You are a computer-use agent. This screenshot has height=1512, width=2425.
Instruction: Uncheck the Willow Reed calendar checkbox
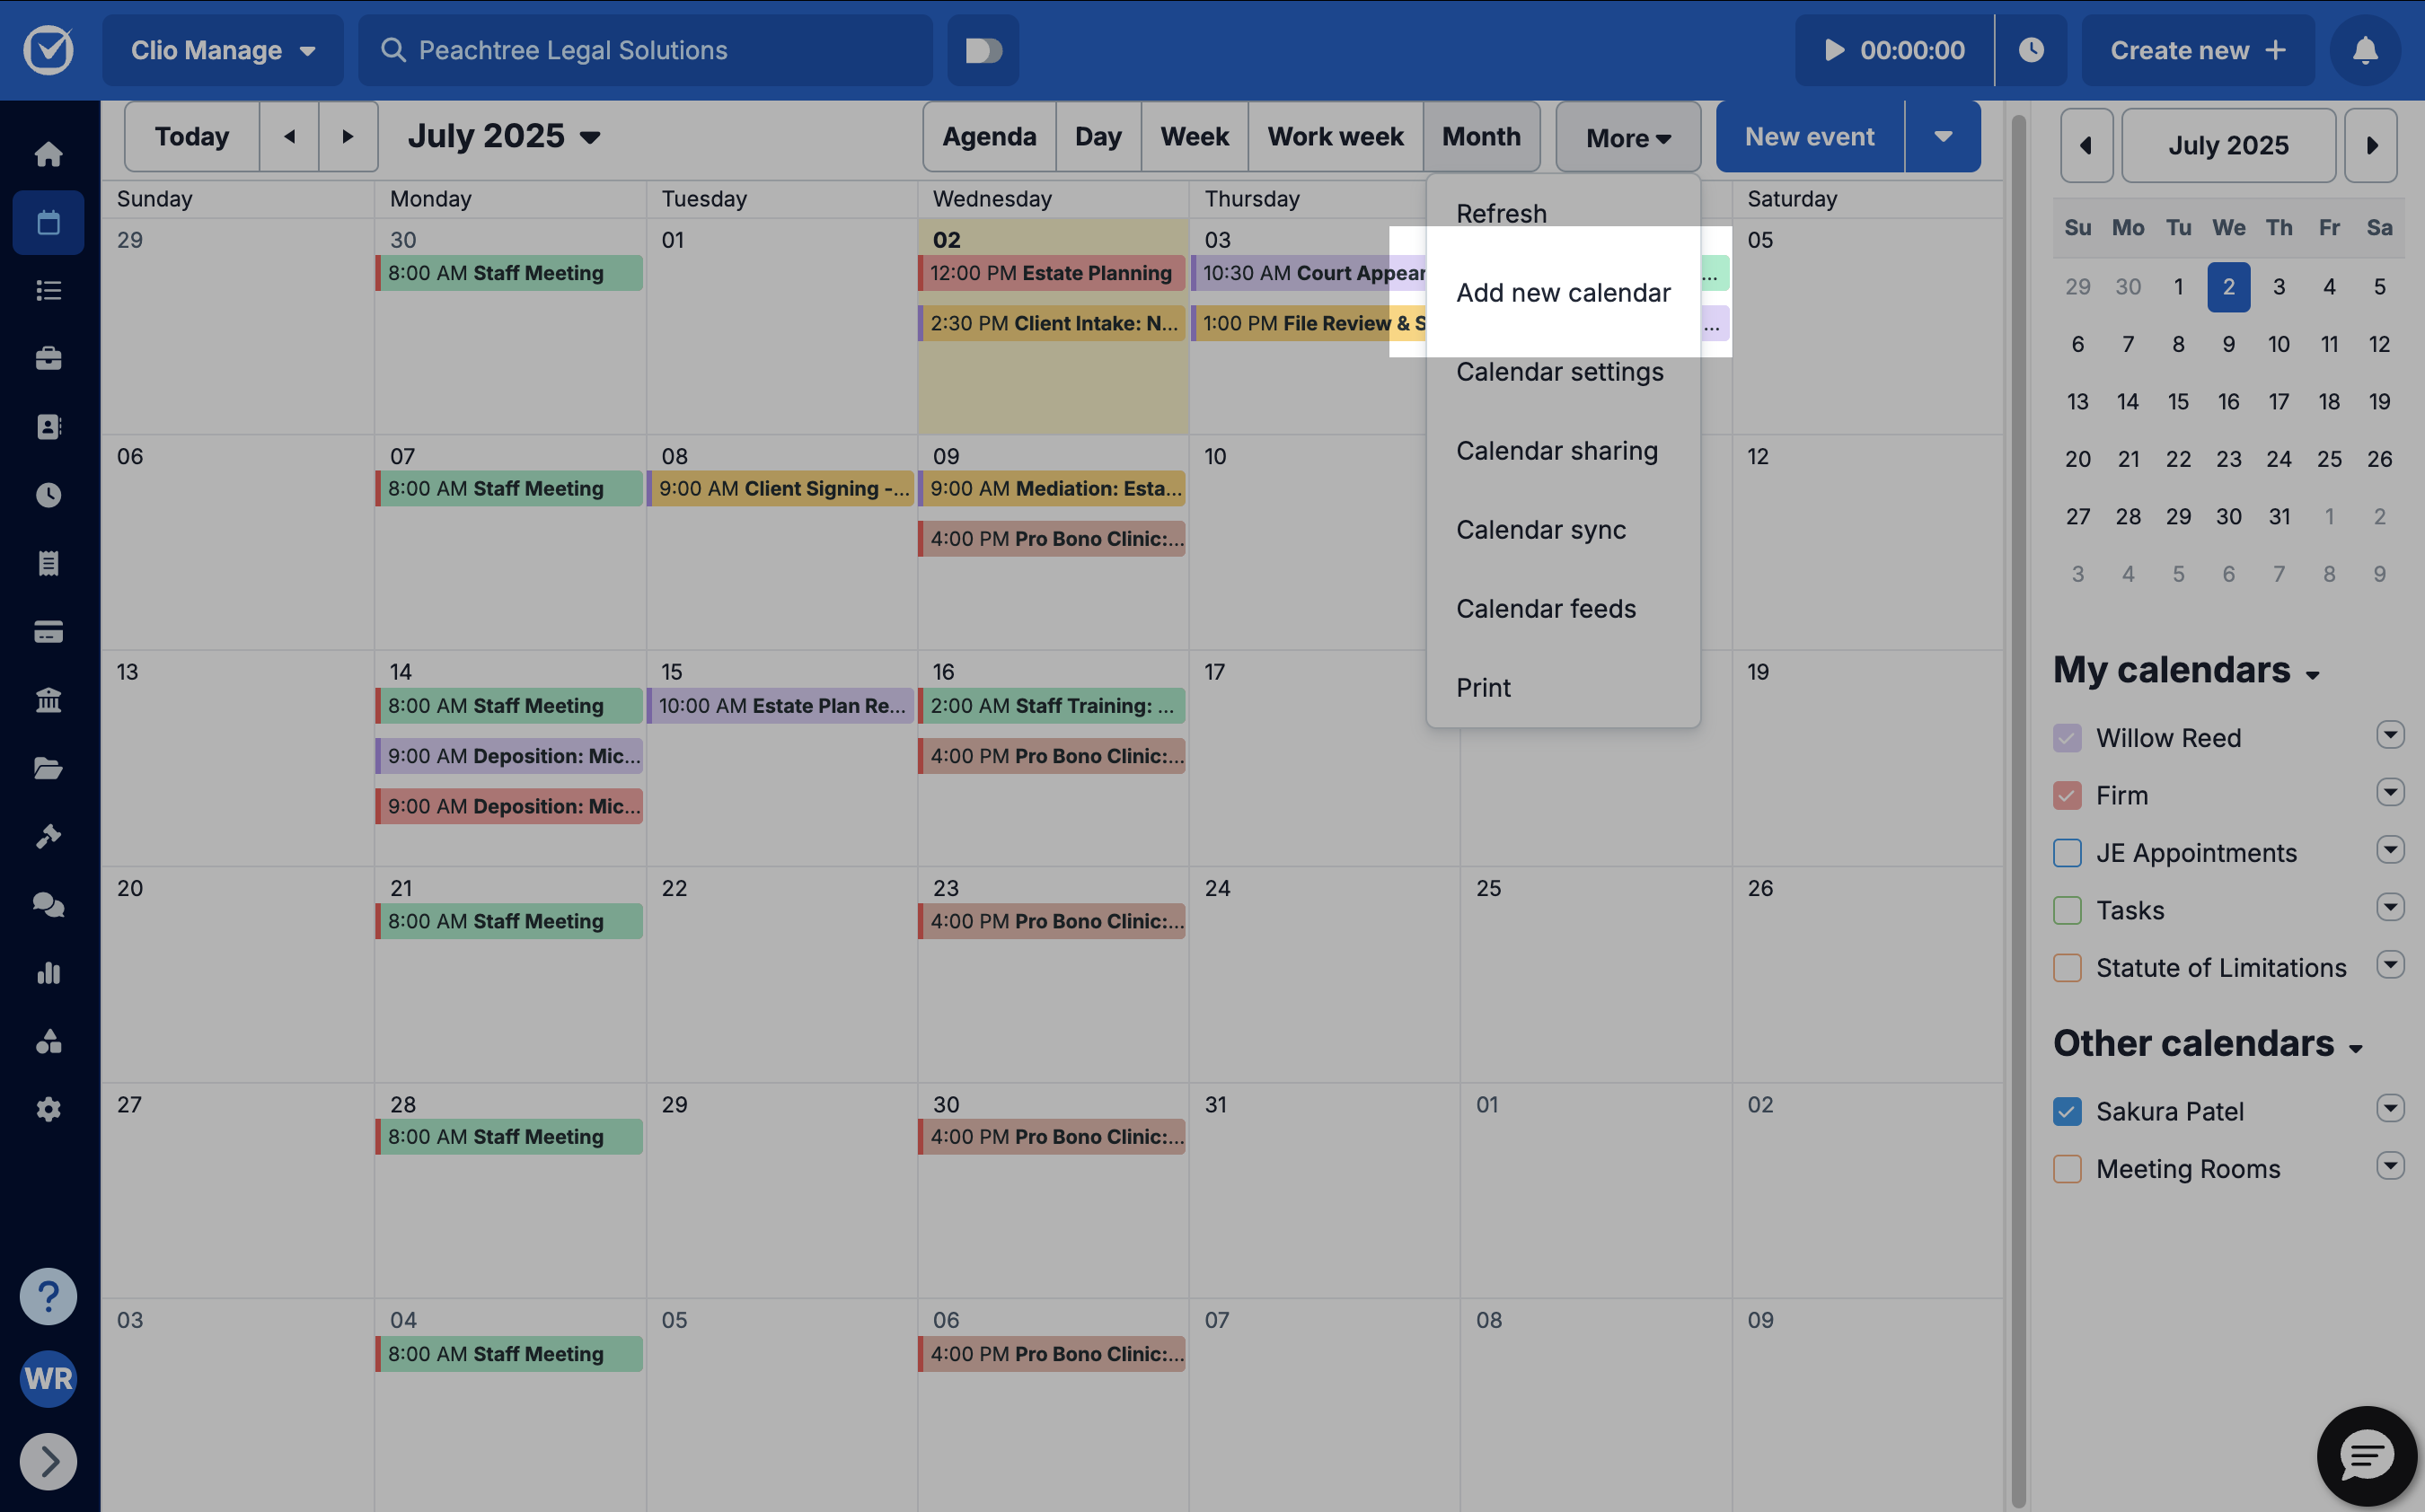coord(2067,738)
